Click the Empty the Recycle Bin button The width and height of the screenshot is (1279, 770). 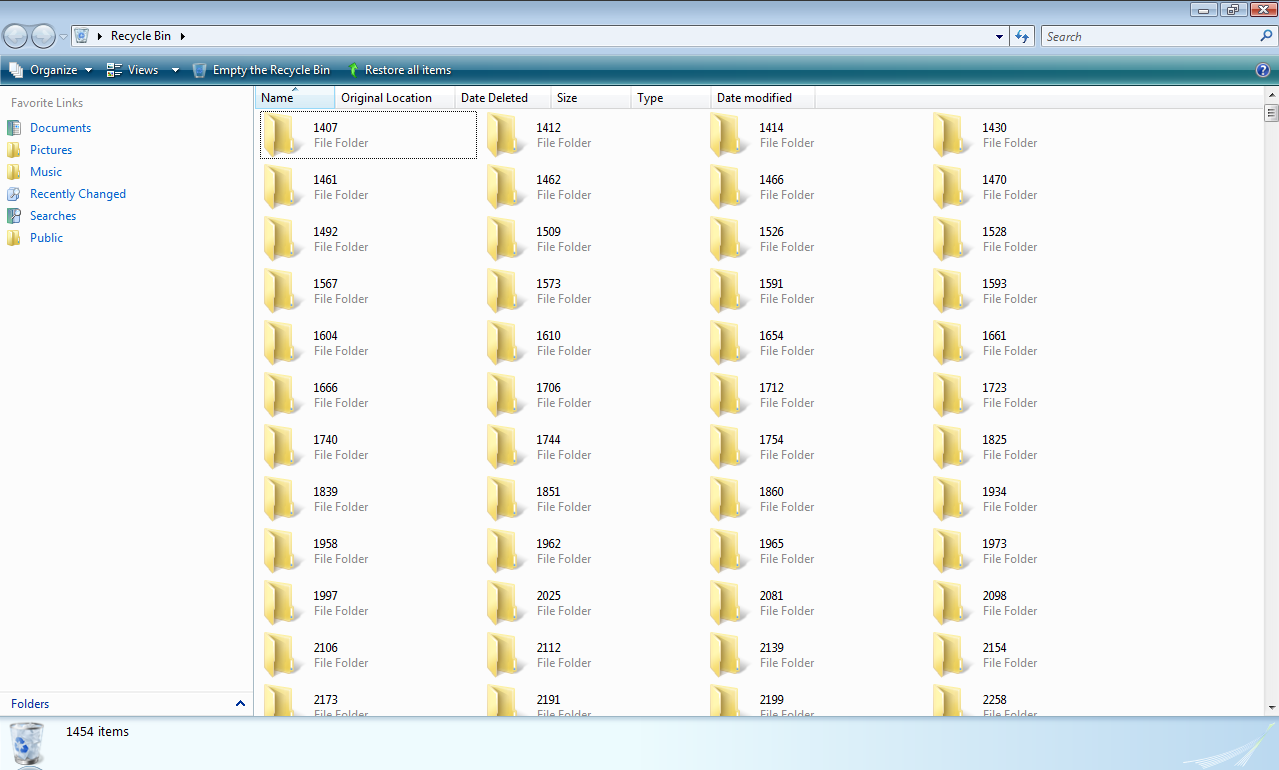pos(262,70)
